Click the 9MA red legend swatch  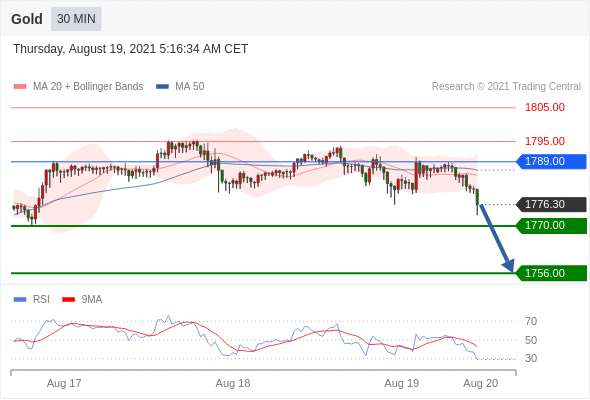[x=68, y=300]
